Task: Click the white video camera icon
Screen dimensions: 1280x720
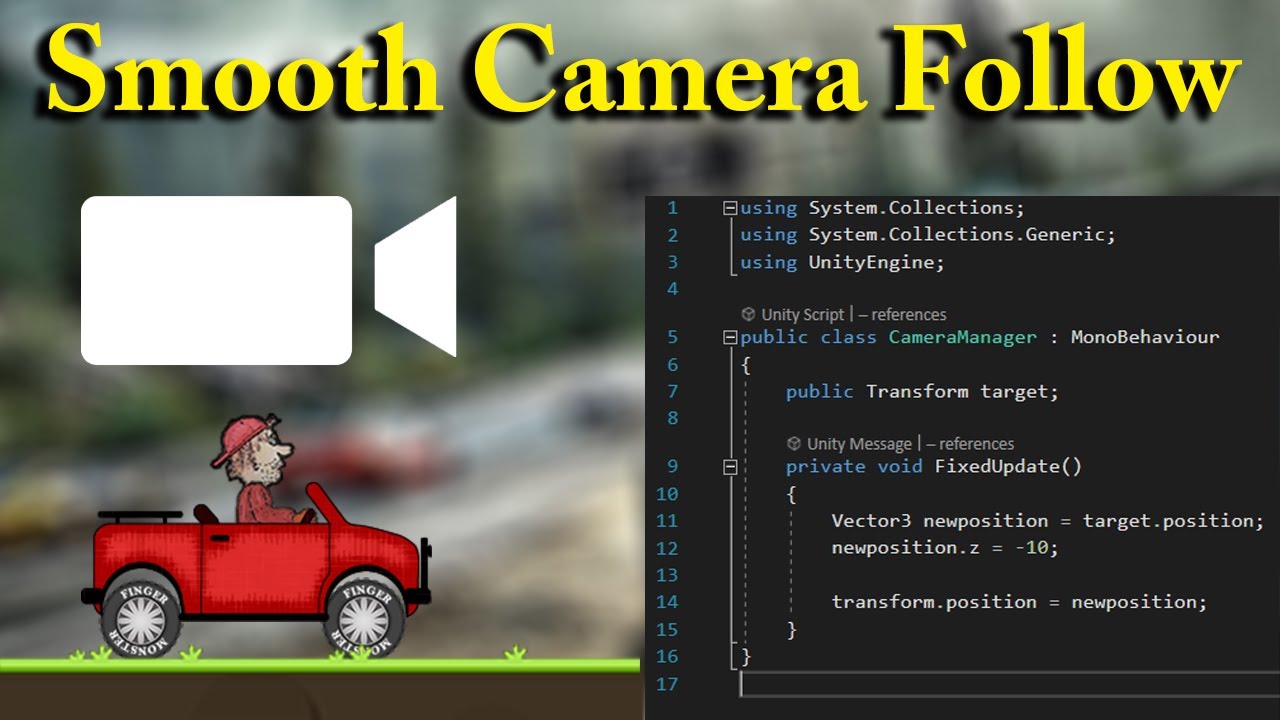Action: pos(268,279)
